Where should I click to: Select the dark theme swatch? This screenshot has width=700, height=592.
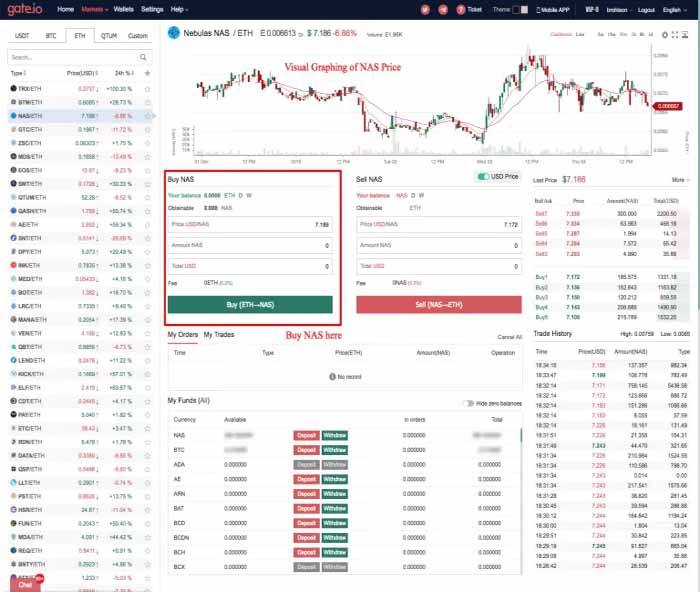coord(516,9)
